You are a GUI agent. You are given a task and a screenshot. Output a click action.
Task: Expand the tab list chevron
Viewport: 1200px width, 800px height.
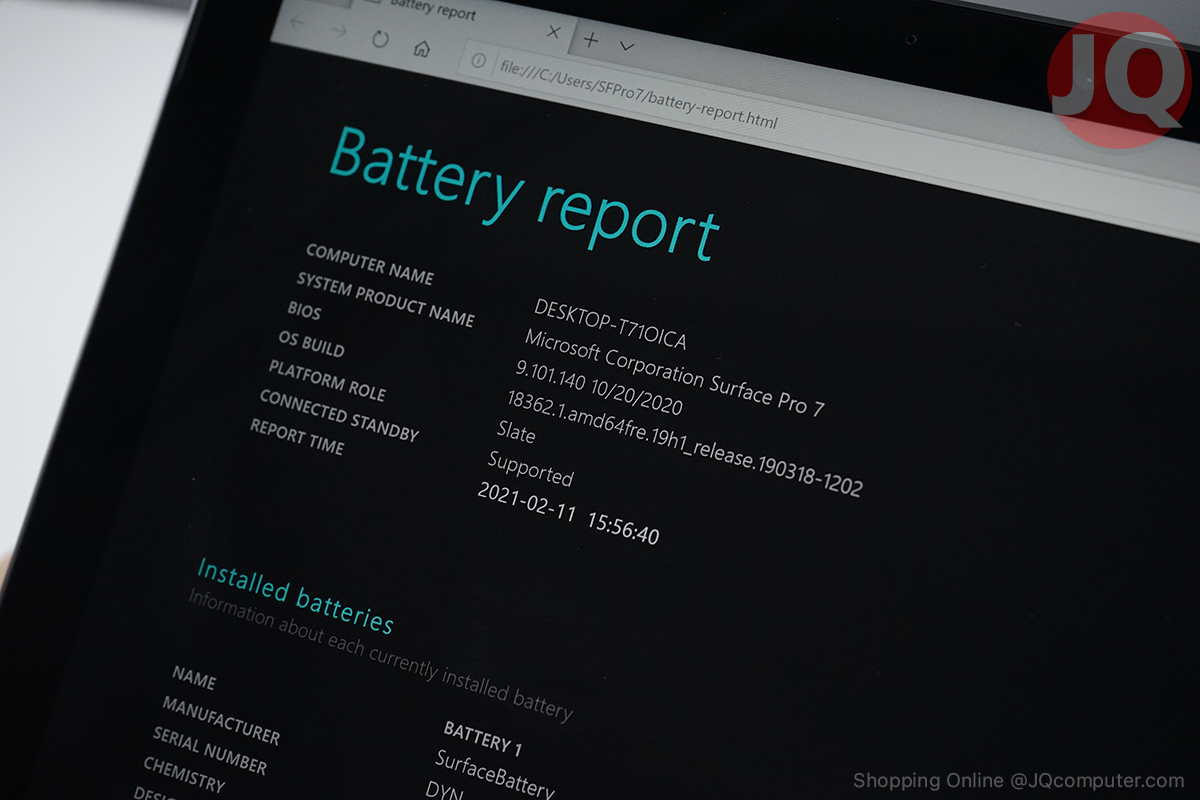(x=627, y=46)
